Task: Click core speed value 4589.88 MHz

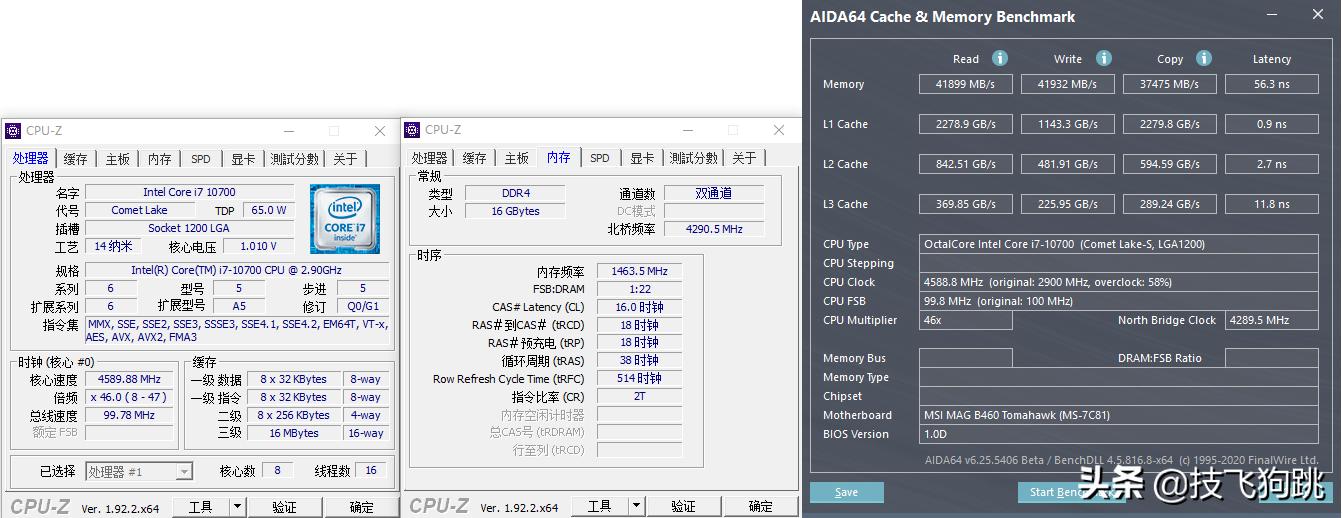Action: click(x=129, y=379)
